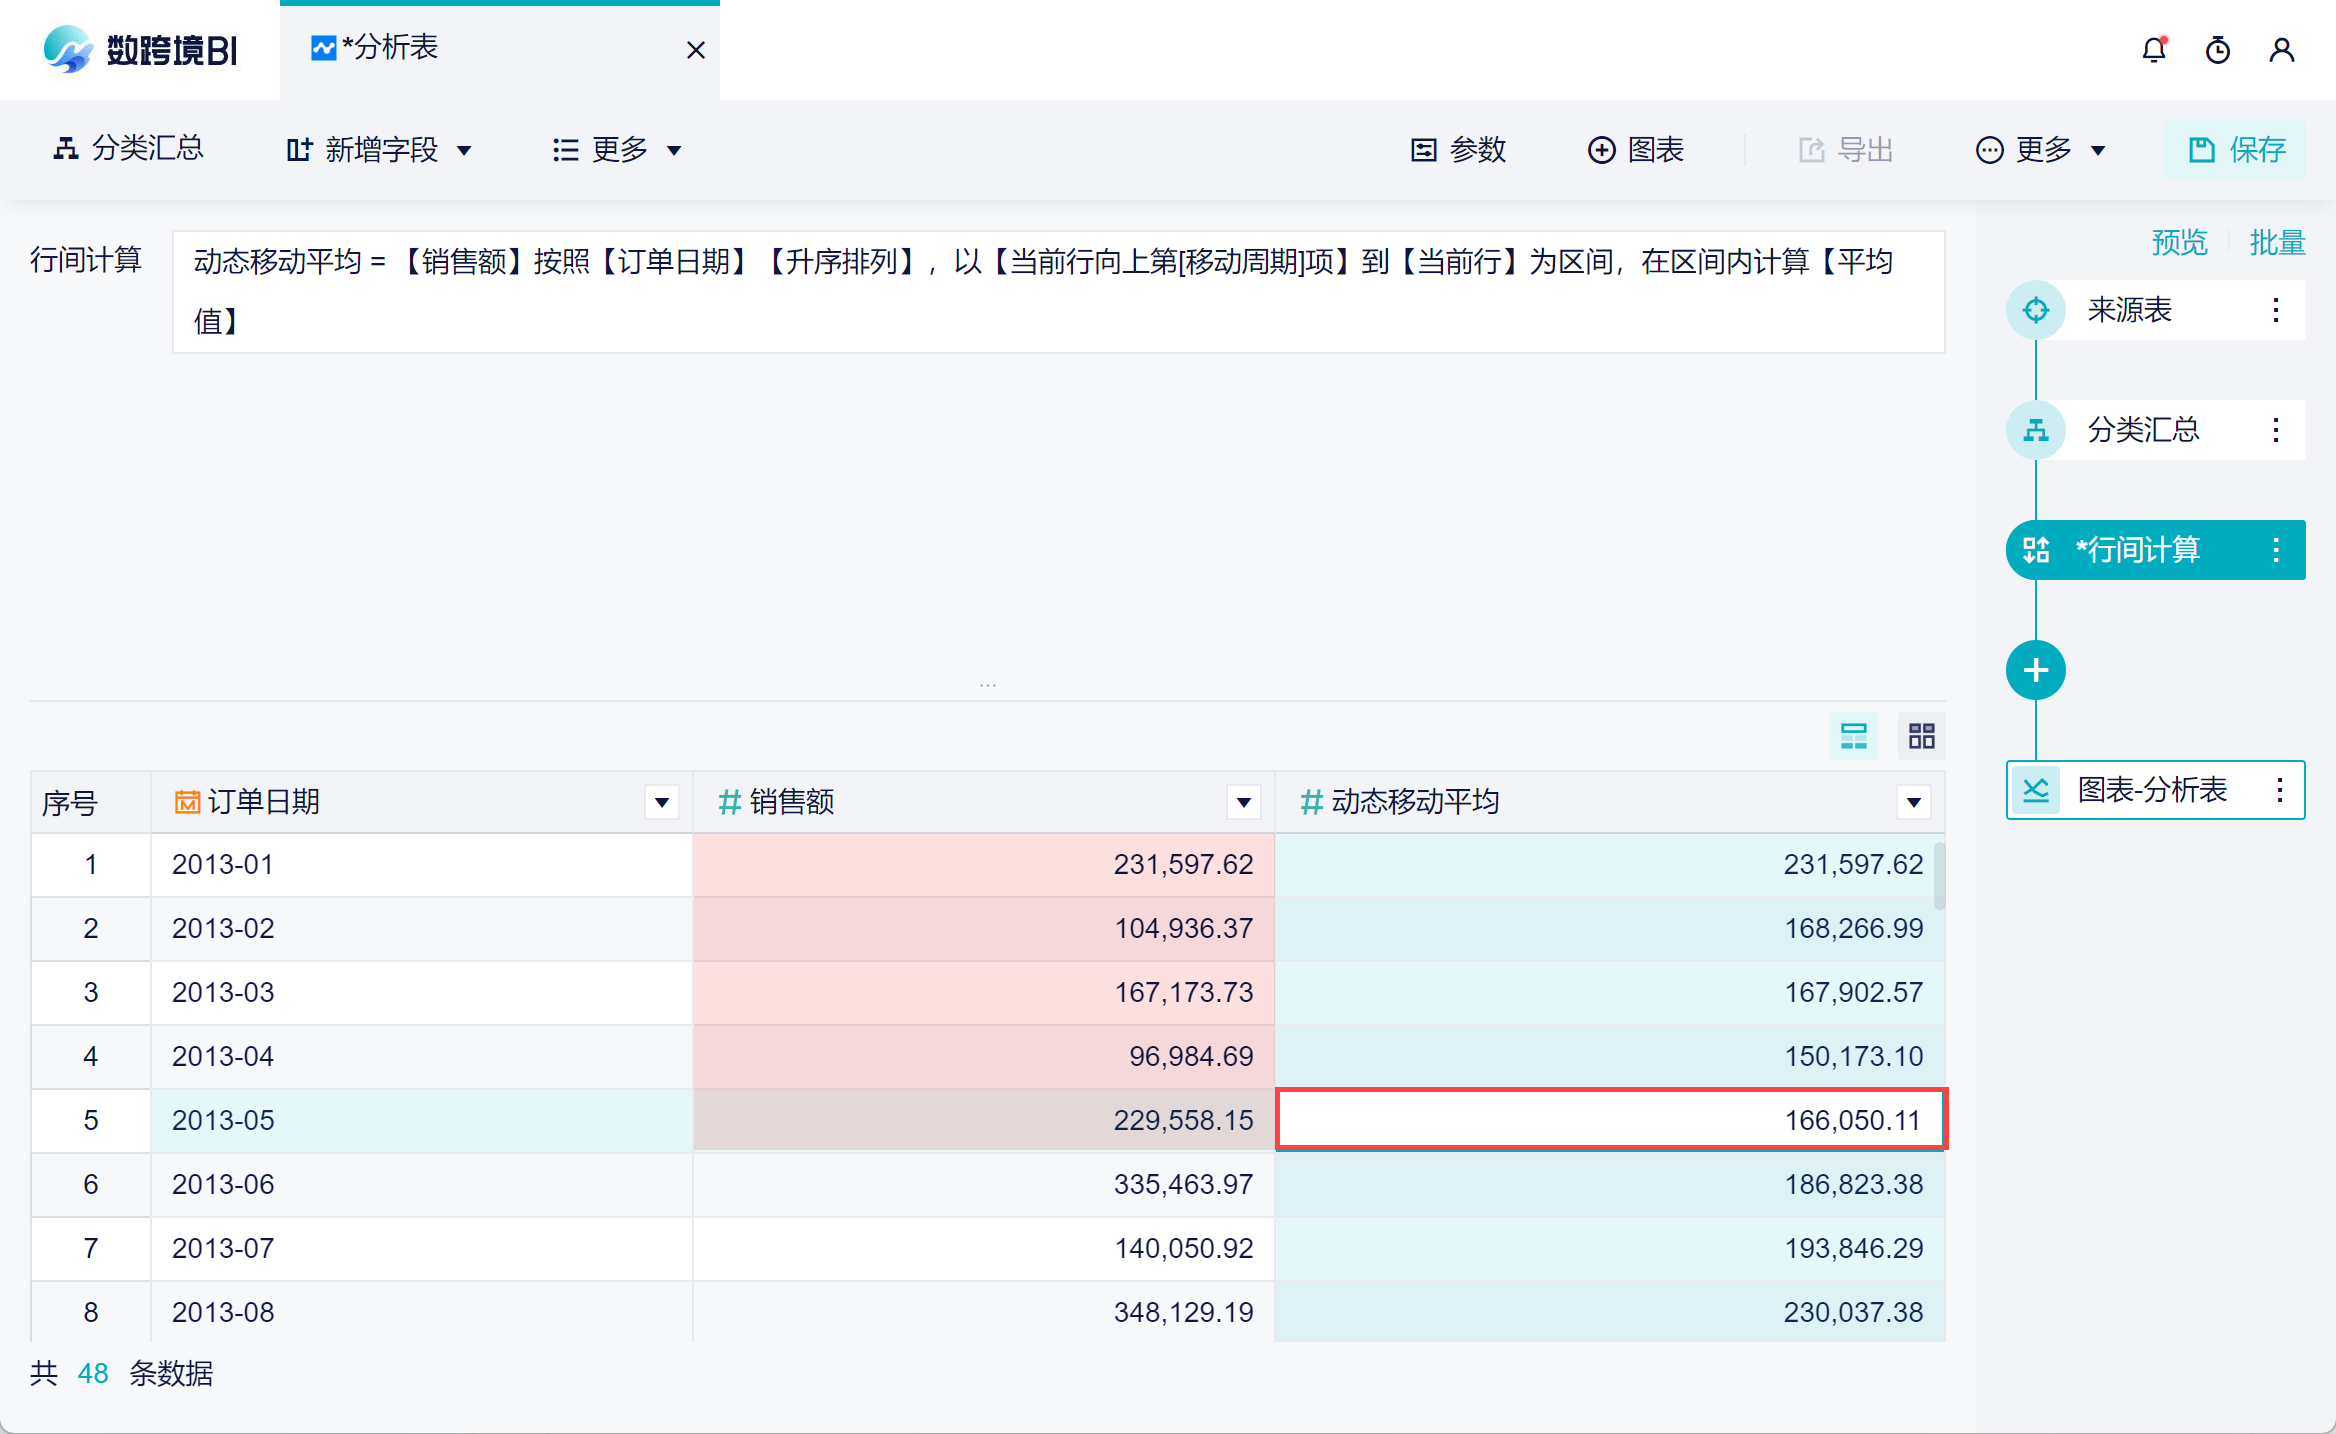The image size is (2336, 1434).
Task: Open 行间计算 step three-dot menu
Action: [2275, 550]
